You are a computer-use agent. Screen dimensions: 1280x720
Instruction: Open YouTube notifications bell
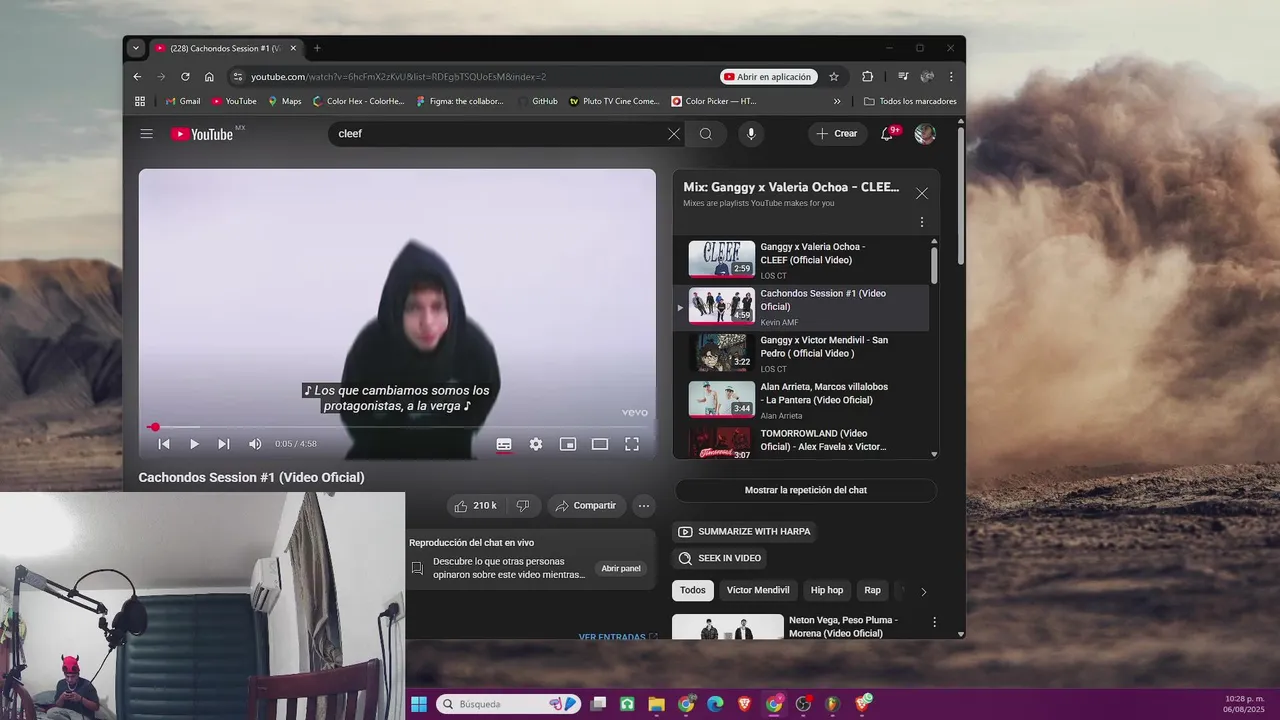[x=887, y=134]
